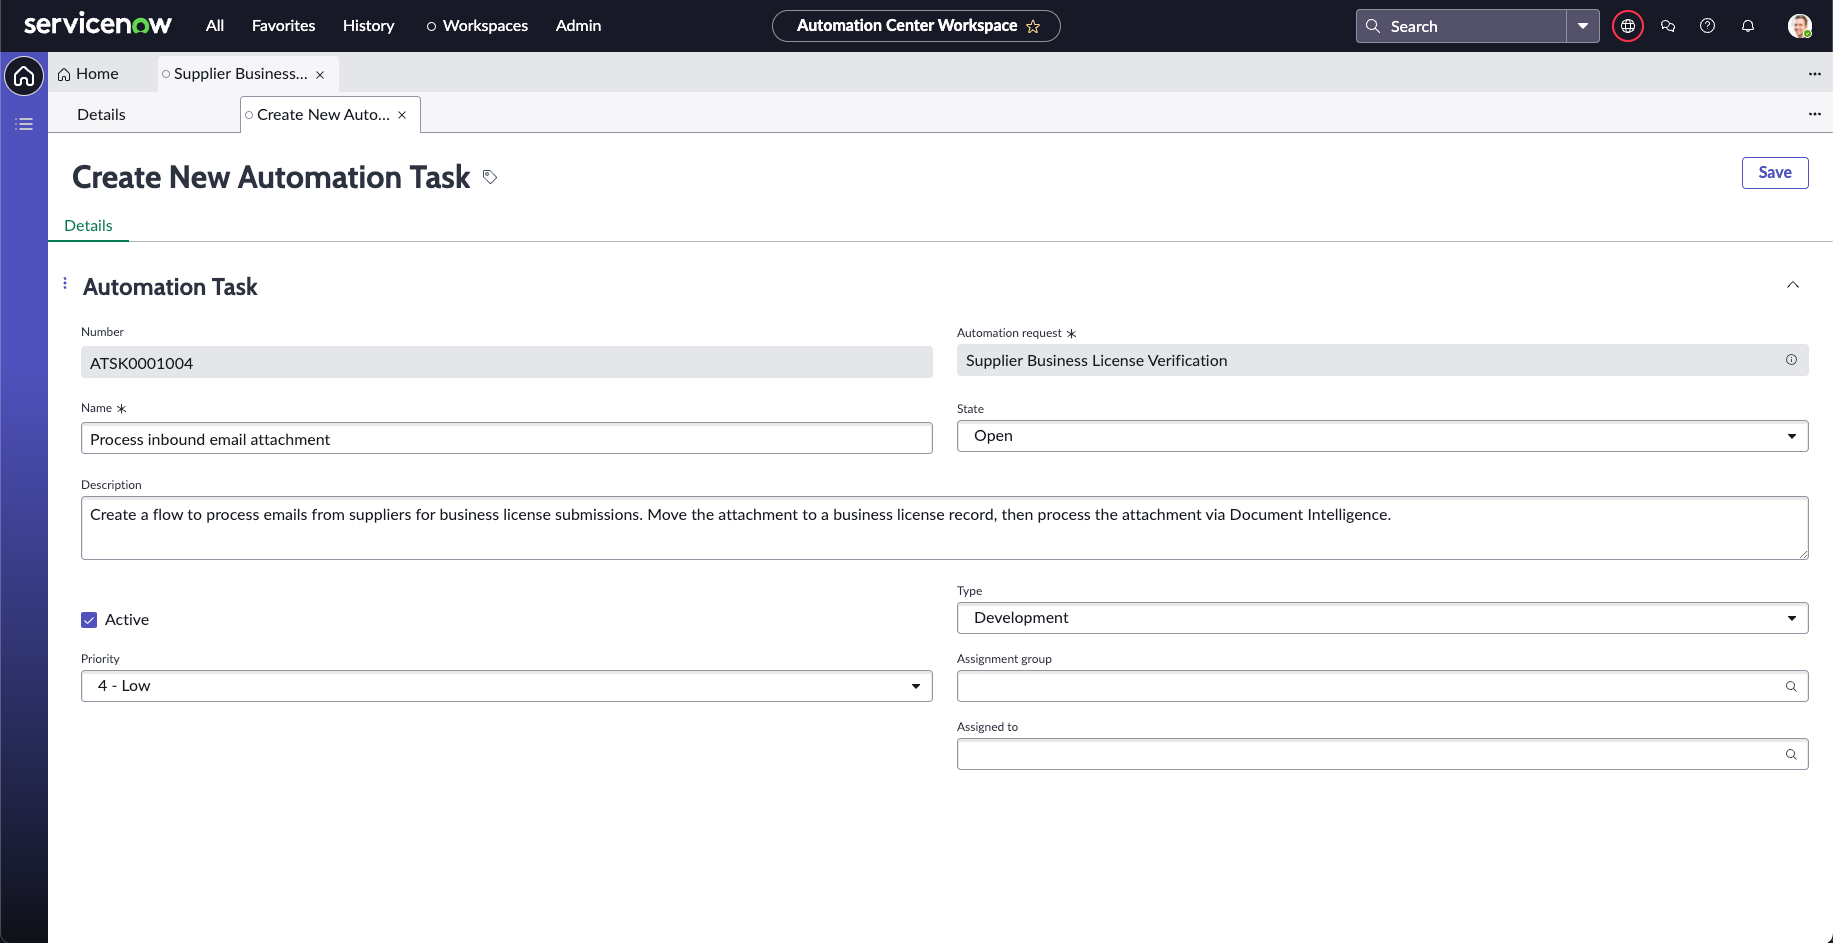
Task: Favorite Automation Center Workspace with the star
Action: [x=1033, y=27]
